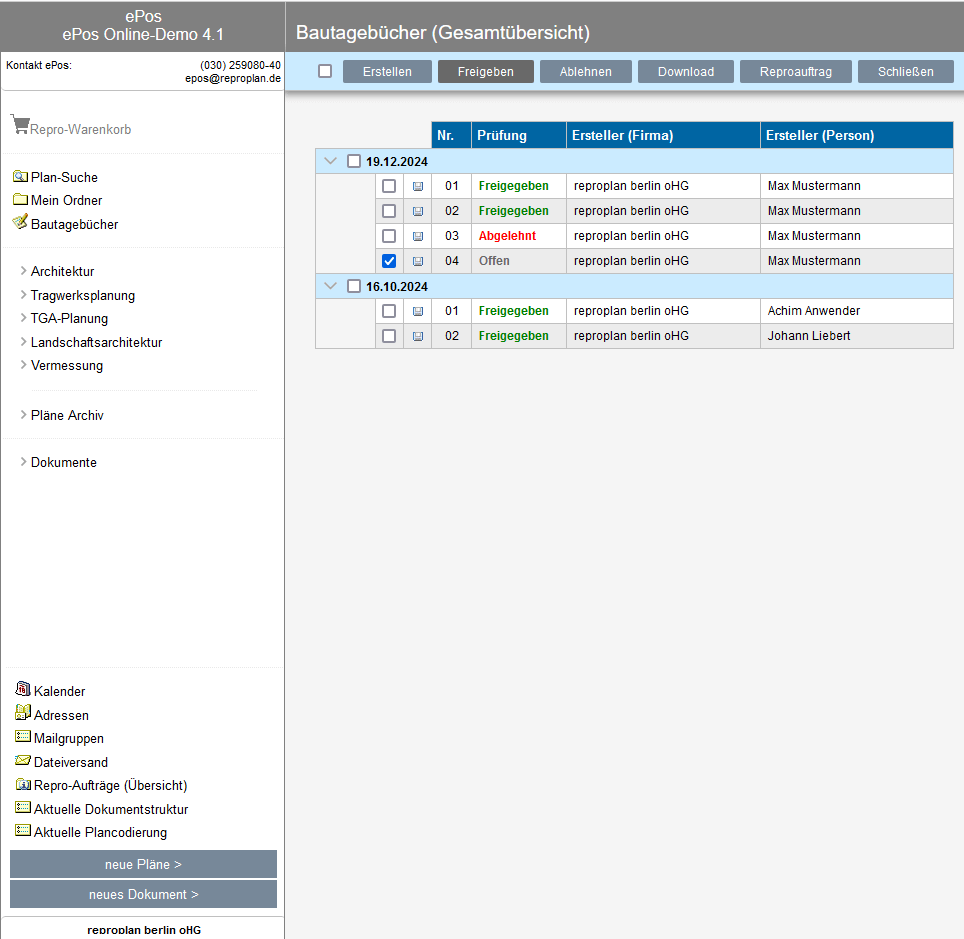The image size is (964, 939).
Task: Click the Ablehnen button
Action: (x=586, y=71)
